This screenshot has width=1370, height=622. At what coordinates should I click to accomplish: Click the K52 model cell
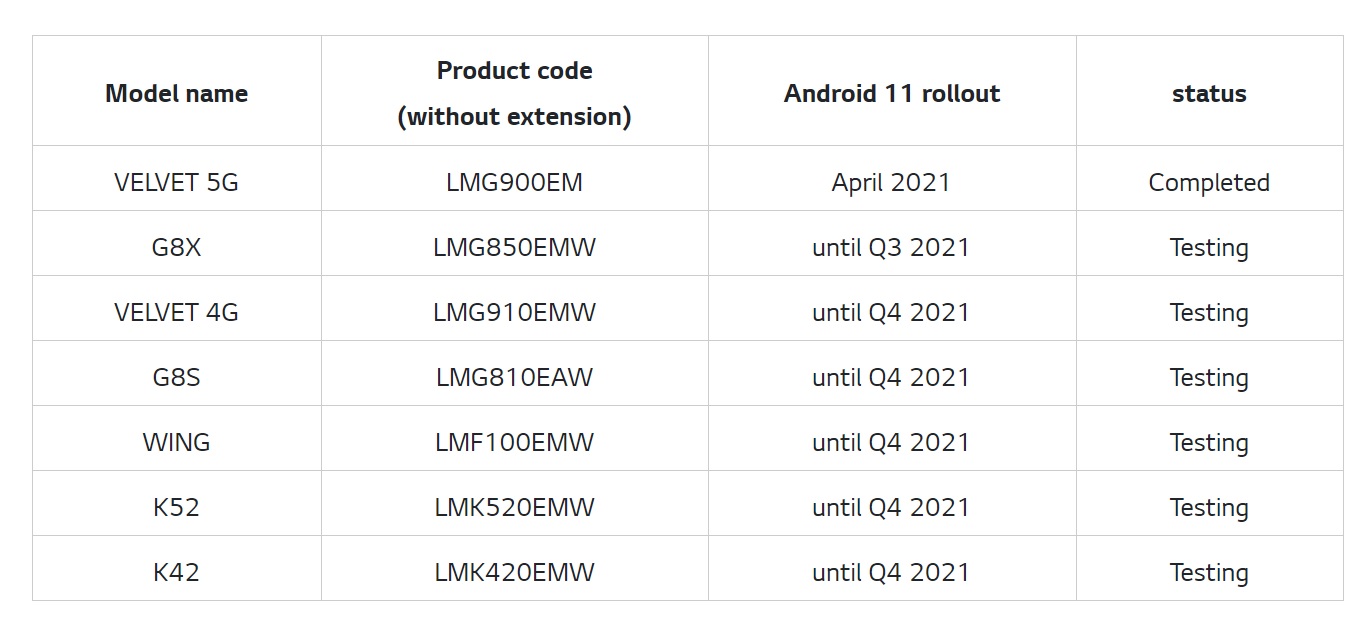point(176,508)
